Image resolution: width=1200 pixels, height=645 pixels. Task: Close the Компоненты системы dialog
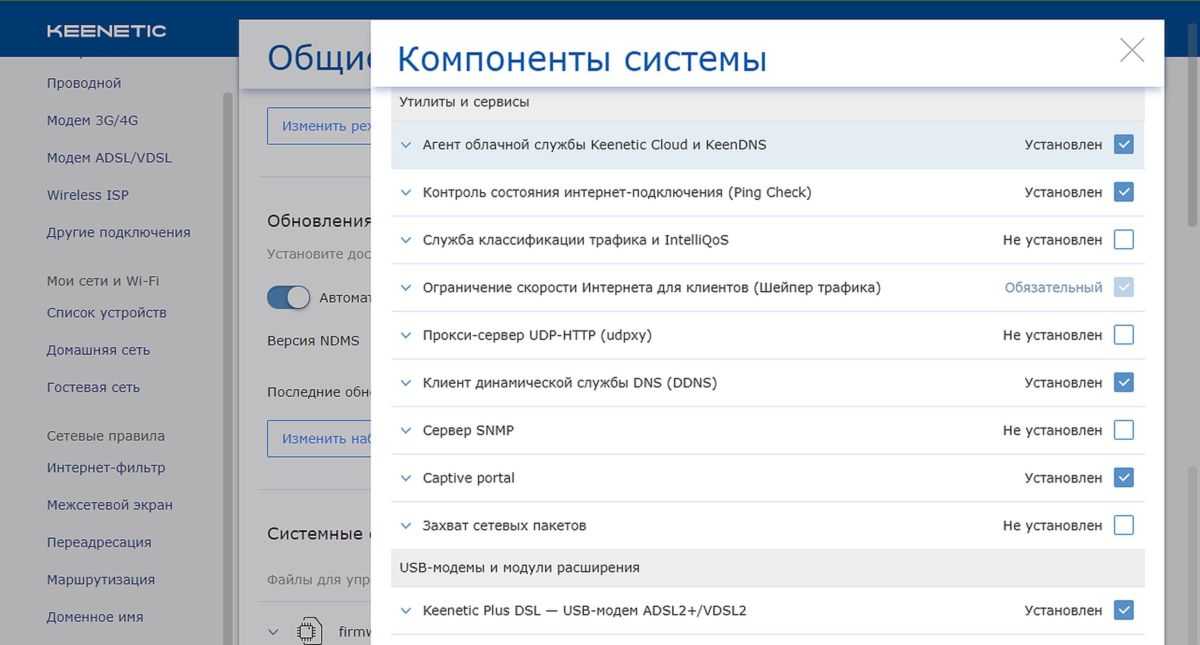(x=1131, y=50)
